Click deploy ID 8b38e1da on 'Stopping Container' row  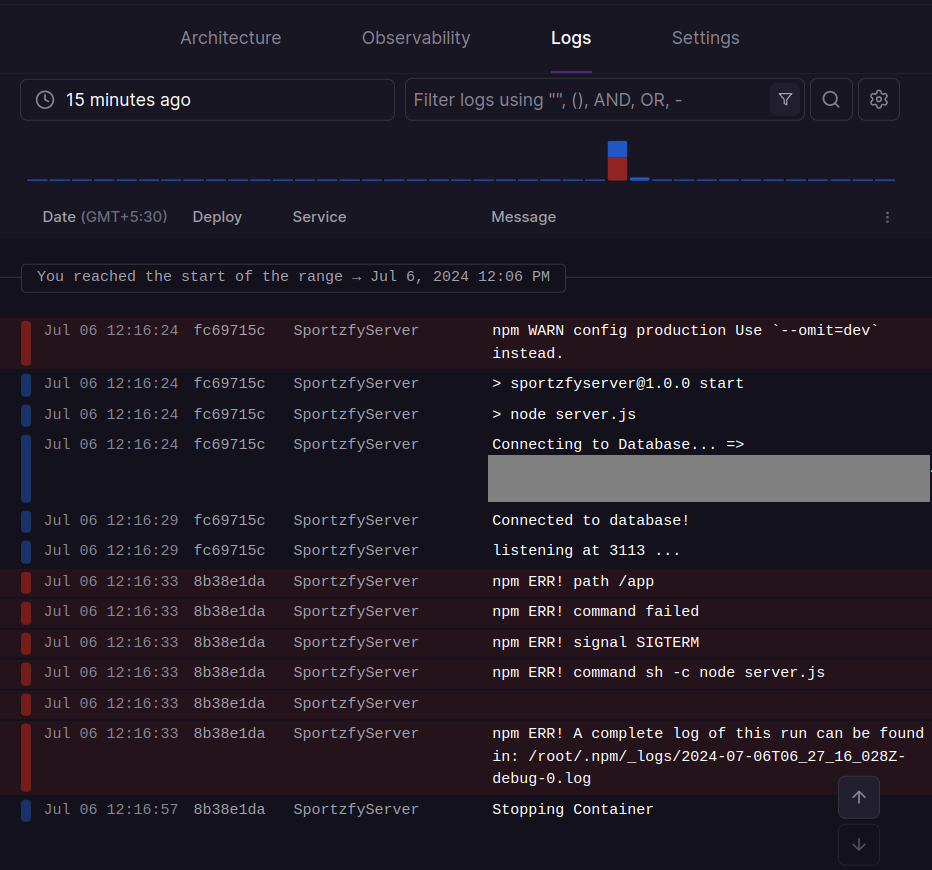click(x=229, y=810)
